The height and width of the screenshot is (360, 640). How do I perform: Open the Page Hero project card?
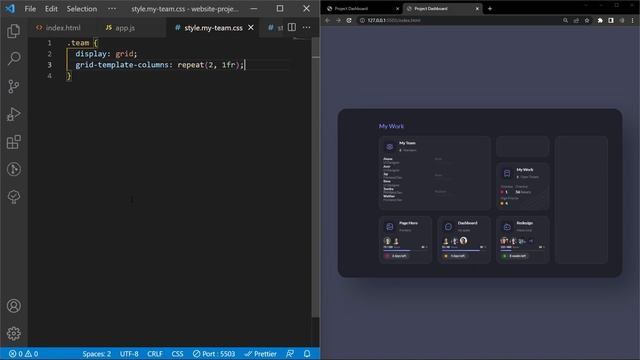tap(405, 240)
